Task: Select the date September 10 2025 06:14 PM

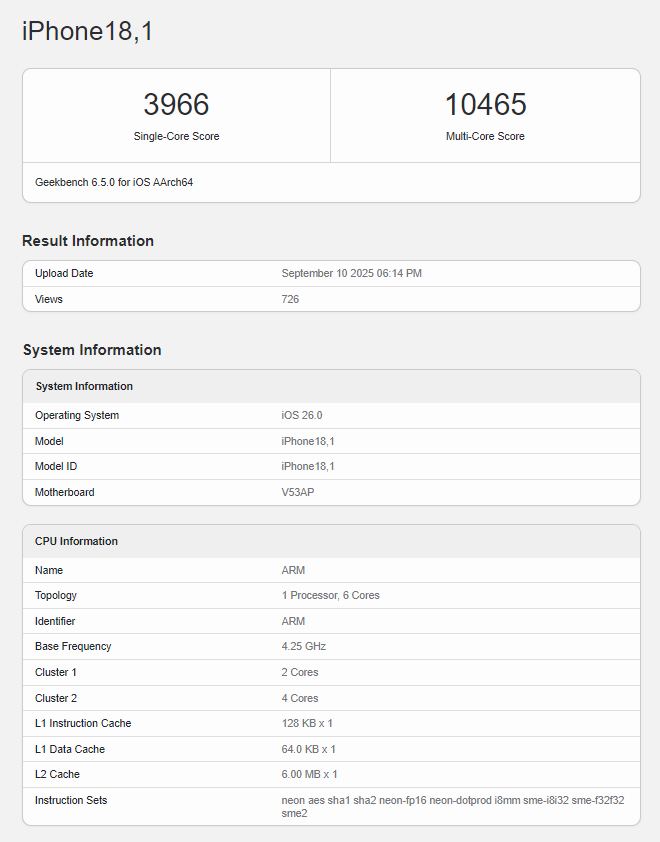Action: point(352,273)
